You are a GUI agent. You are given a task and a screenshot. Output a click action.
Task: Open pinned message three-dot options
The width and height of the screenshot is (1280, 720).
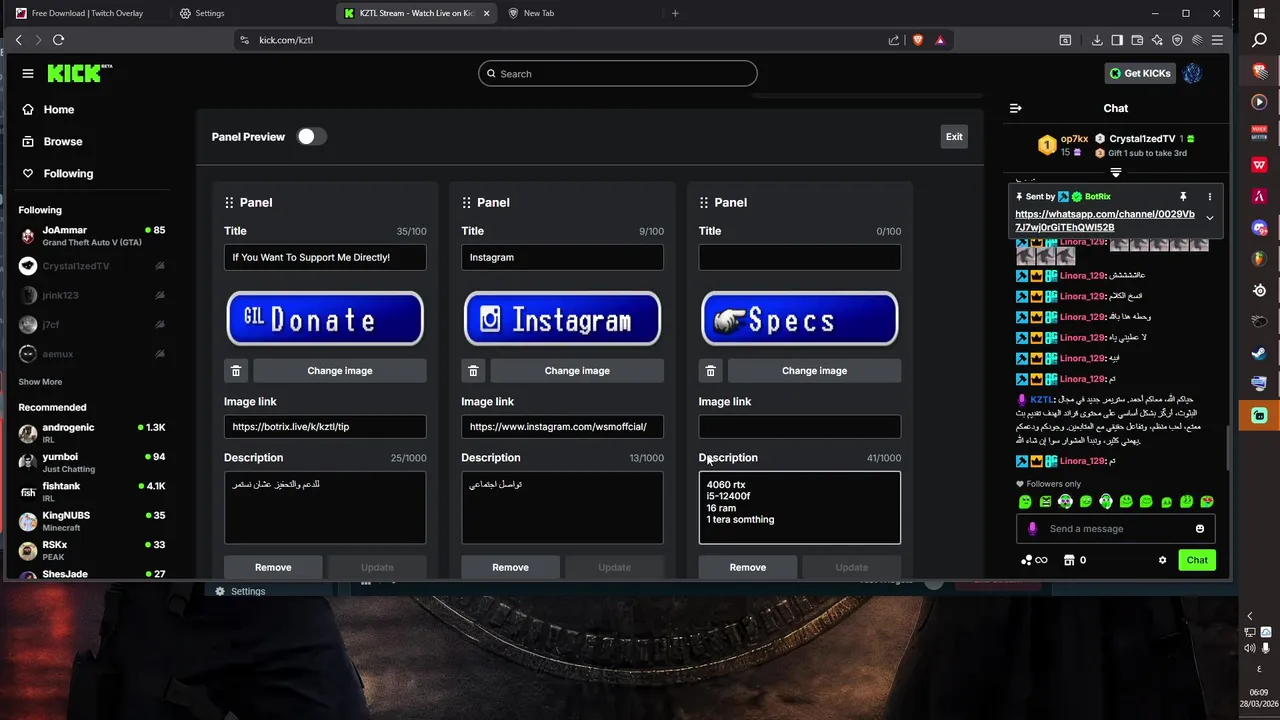pyautogui.click(x=1209, y=197)
